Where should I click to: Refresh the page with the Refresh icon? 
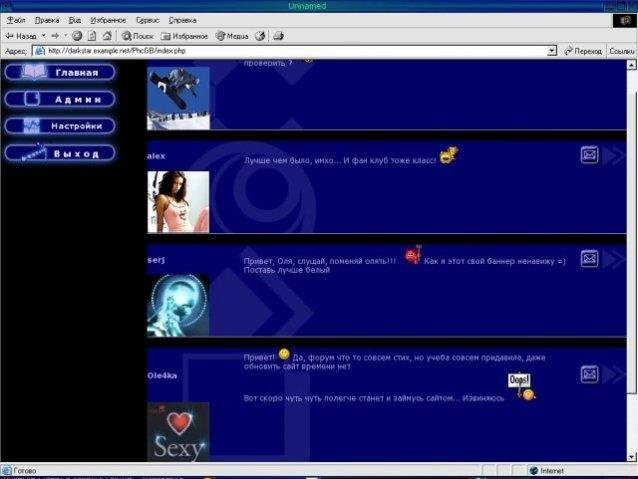click(92, 36)
